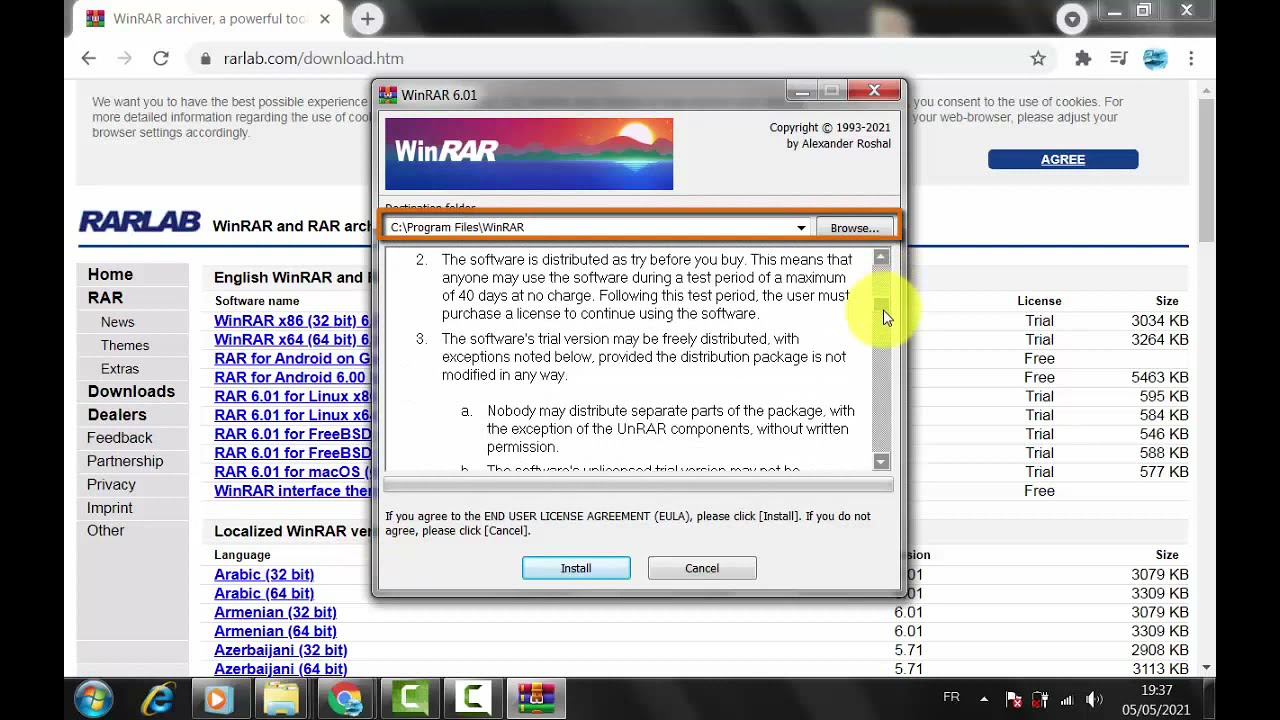Open a new Chrome tab with plus
Image resolution: width=1280 pixels, height=720 pixels.
[x=367, y=18]
